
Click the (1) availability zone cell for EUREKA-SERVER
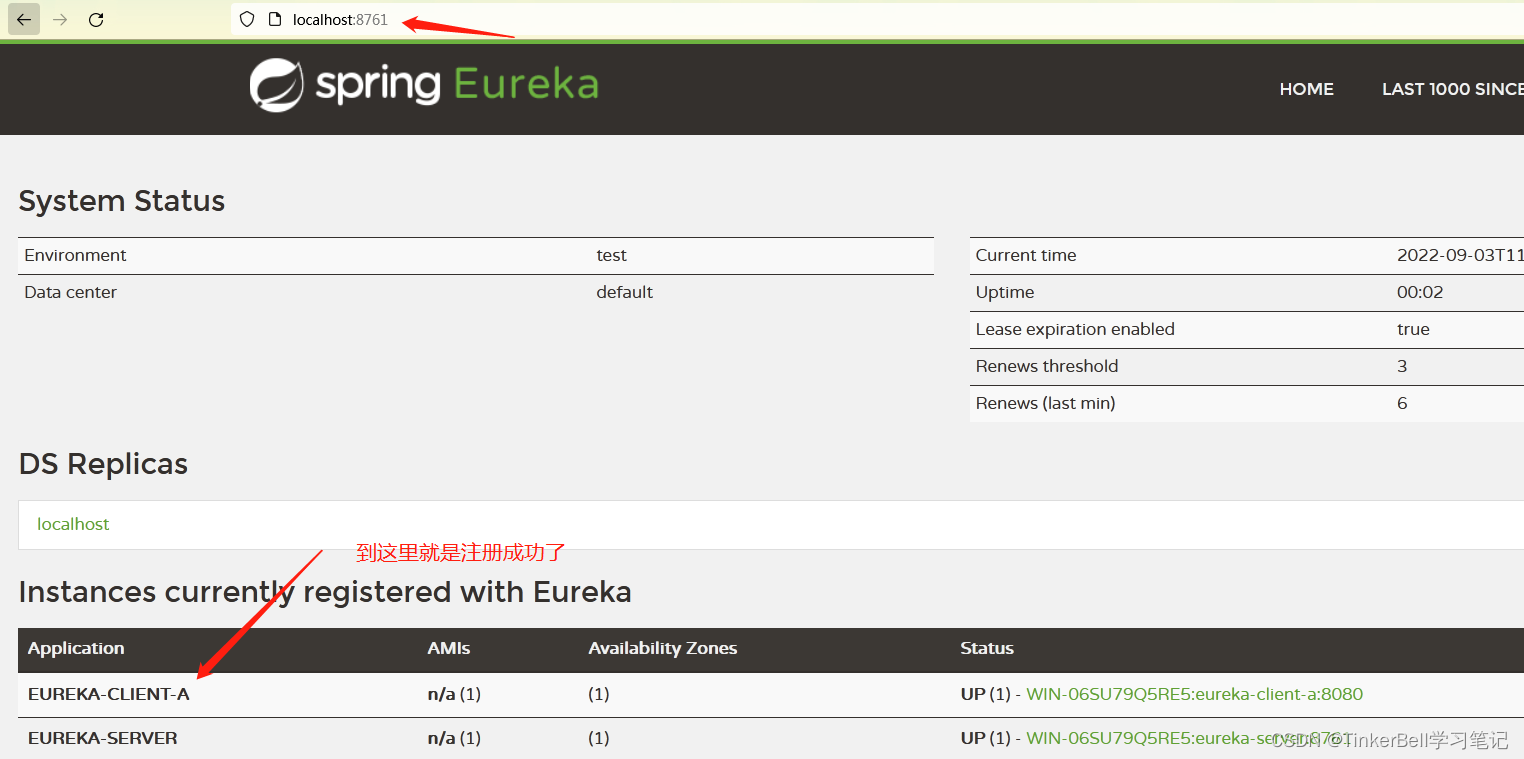[x=599, y=738]
